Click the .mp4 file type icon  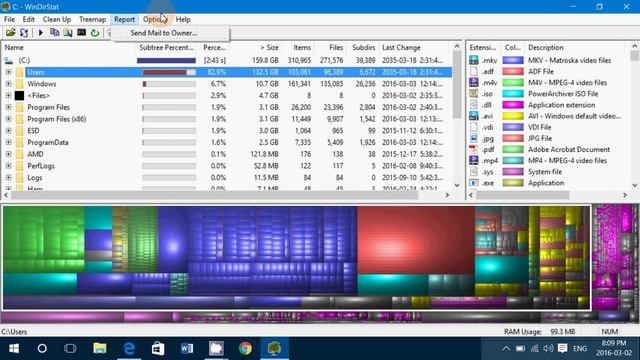(x=473, y=160)
